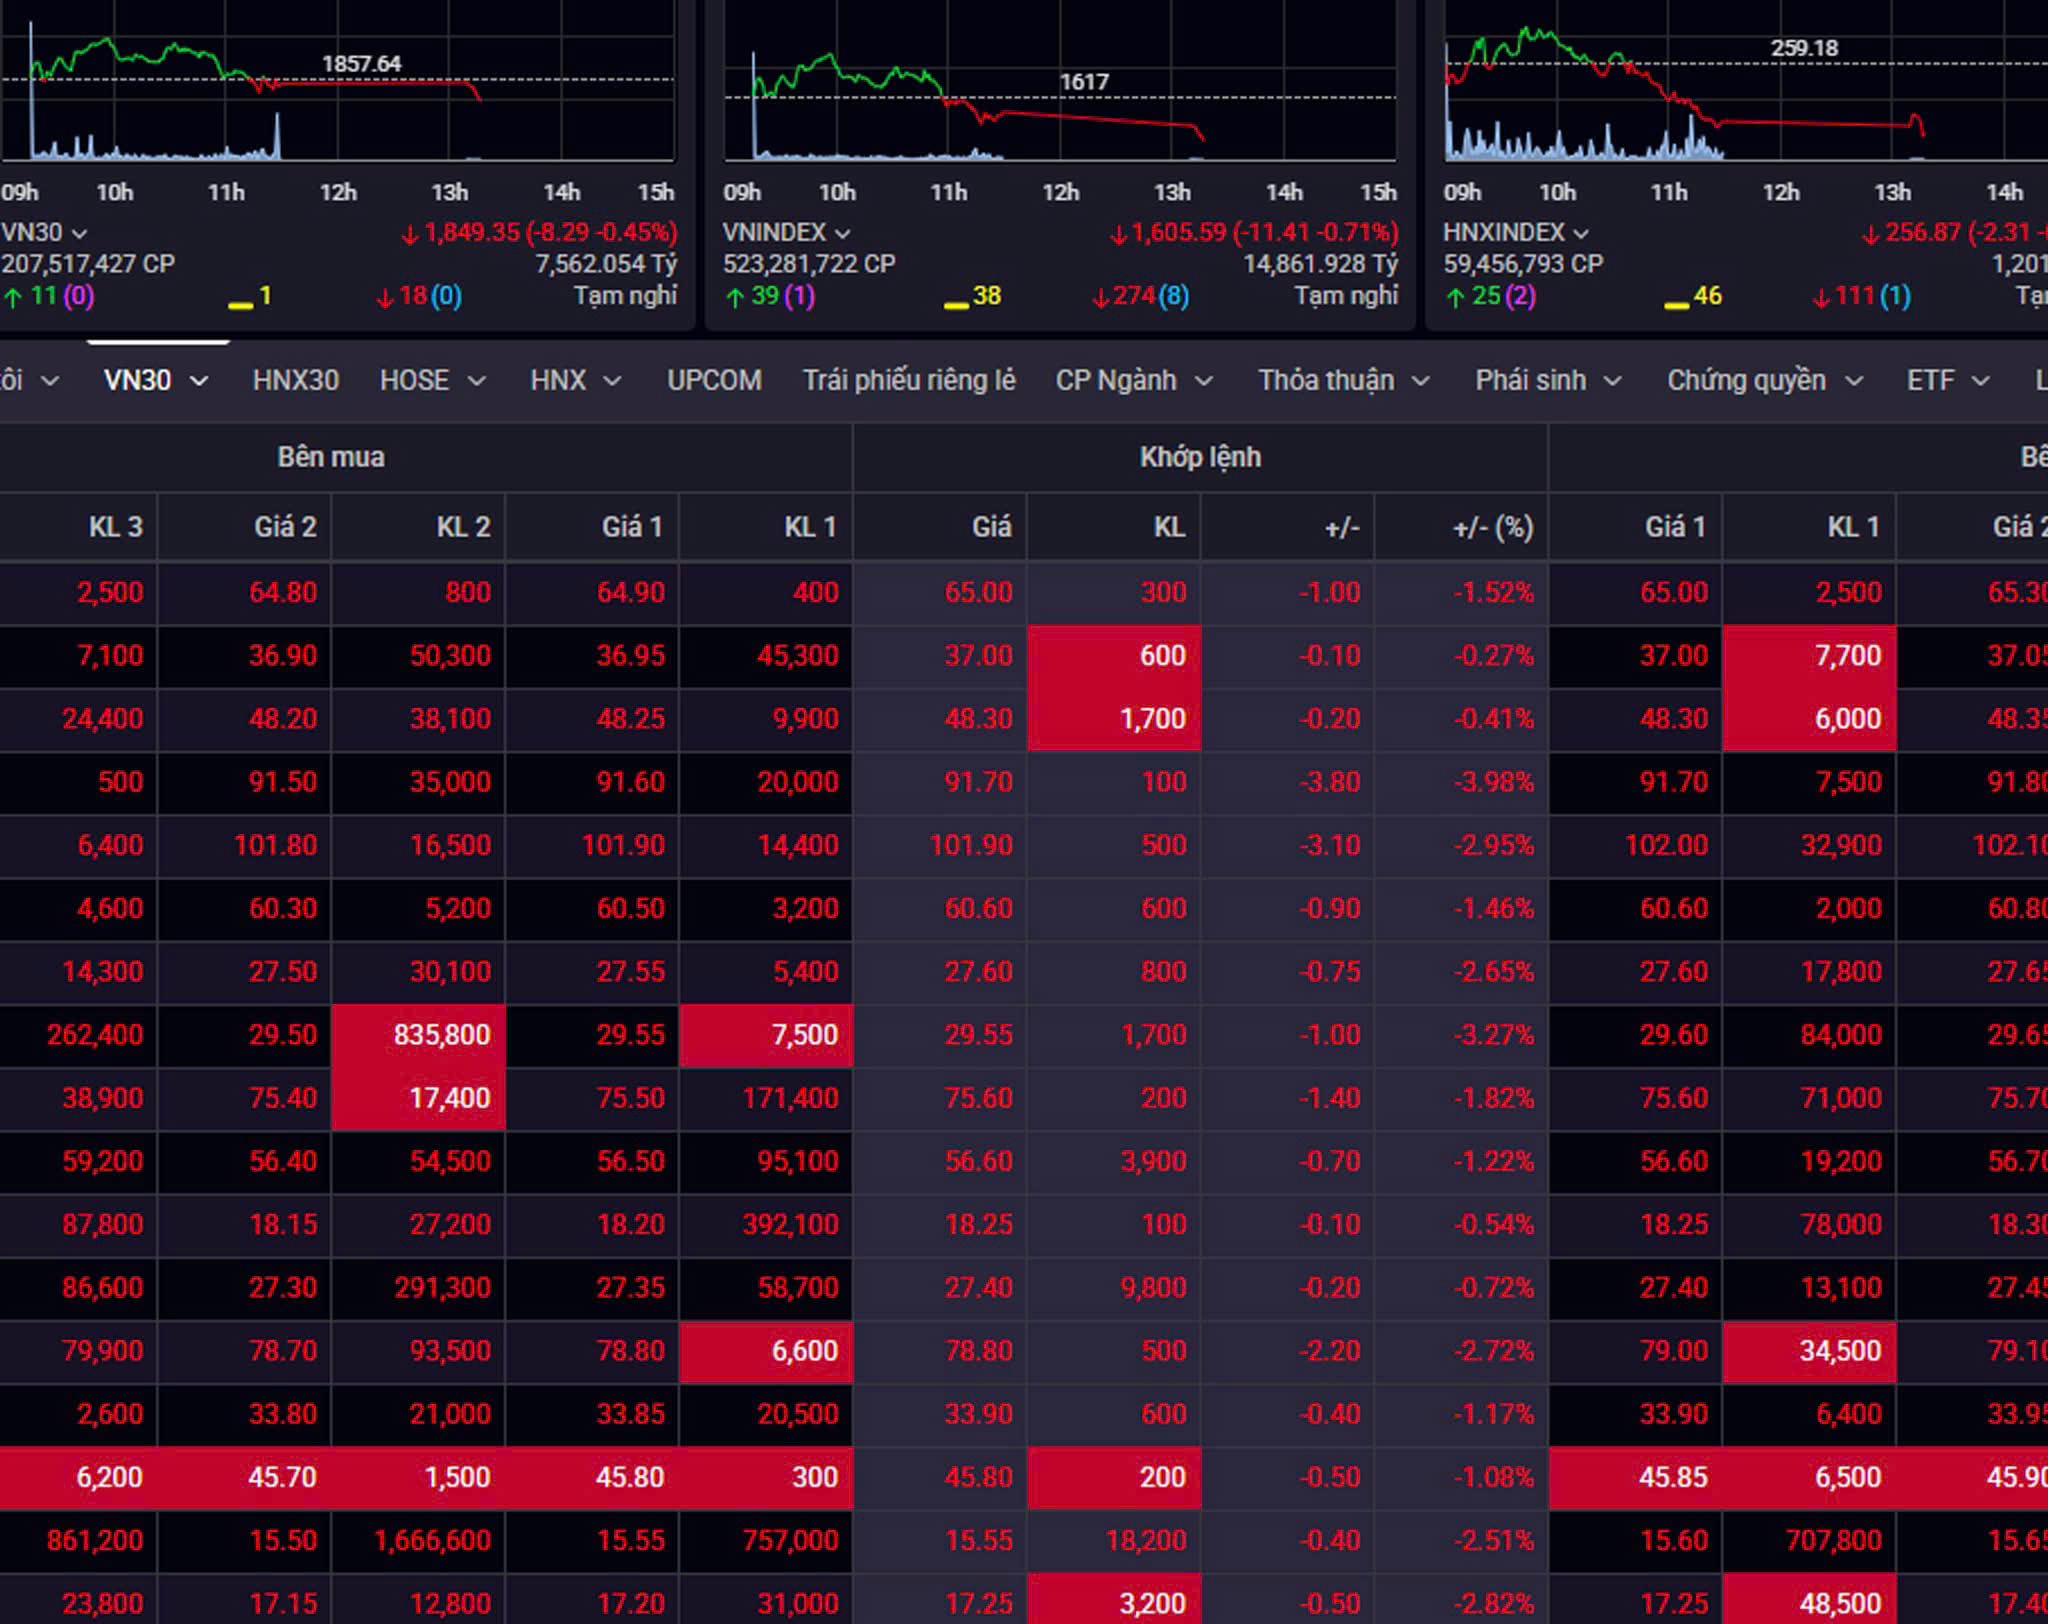
Task: Switch to the HNX30 tab
Action: (x=295, y=380)
